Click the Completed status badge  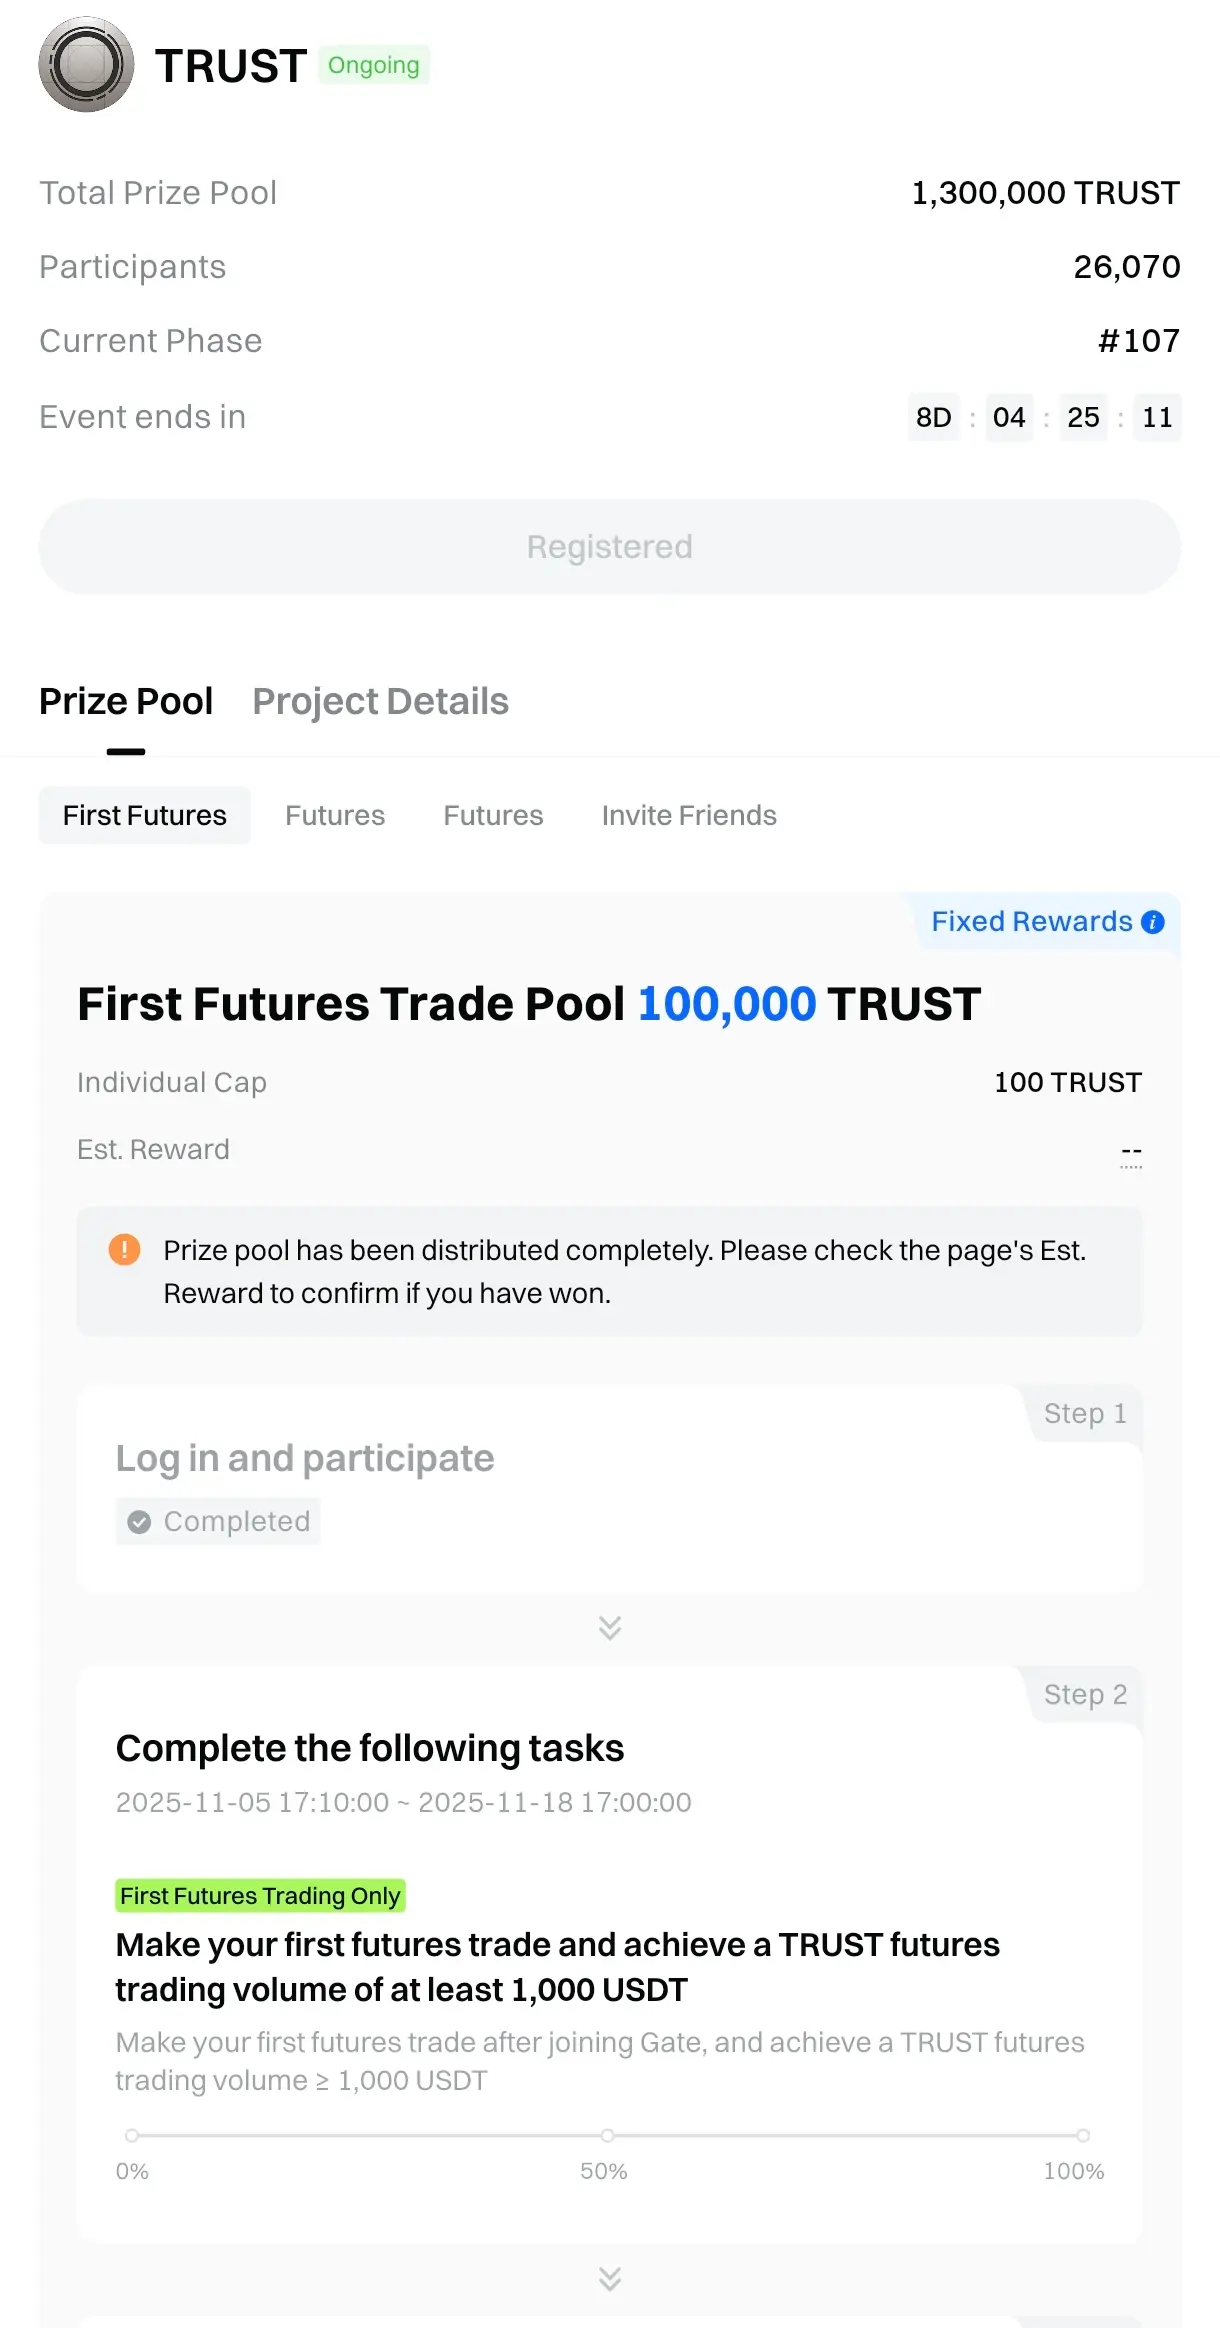(x=218, y=1522)
